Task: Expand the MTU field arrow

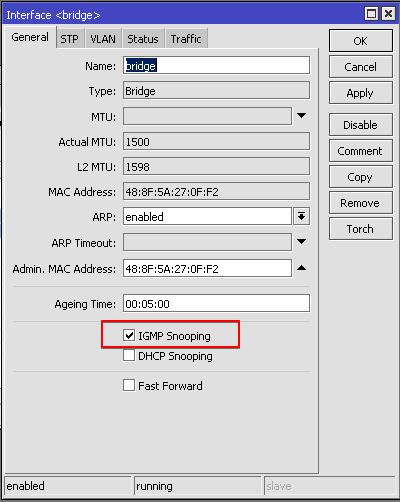Action: (301, 116)
